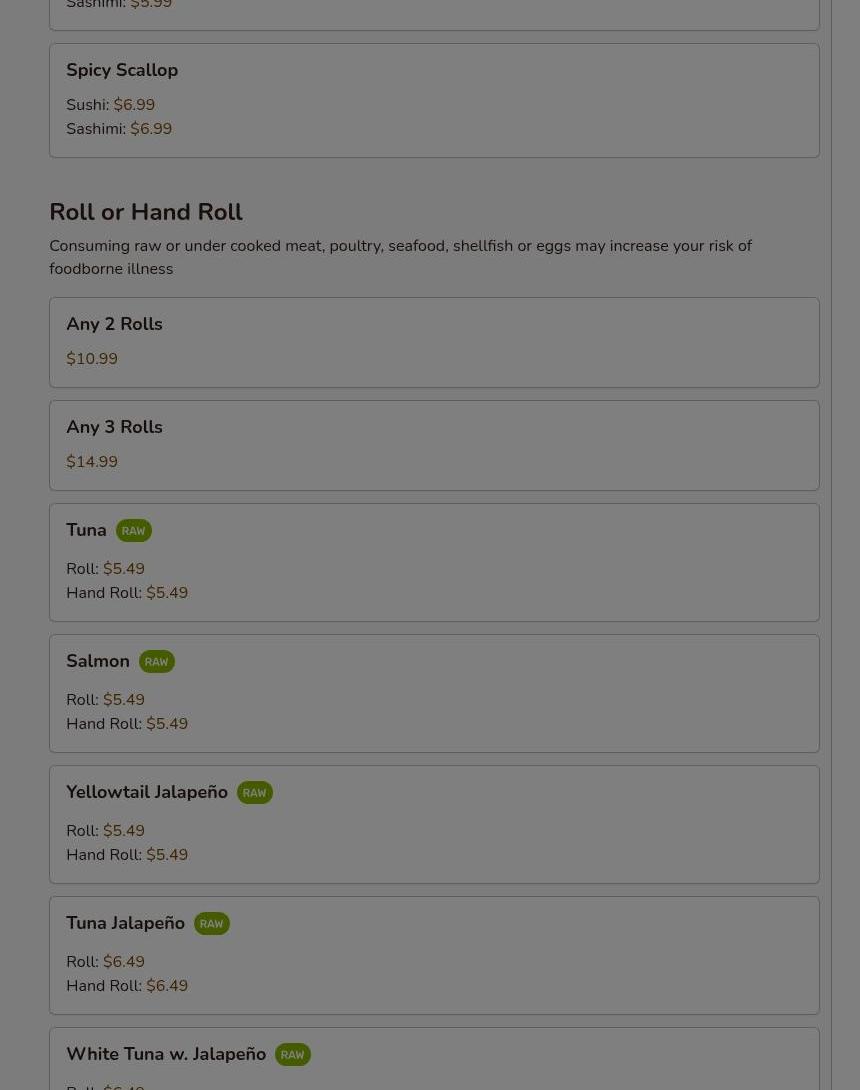Click the $10.99 price for Any 2 Rolls
This screenshot has height=1090, width=860.
pyautogui.click(x=92, y=359)
